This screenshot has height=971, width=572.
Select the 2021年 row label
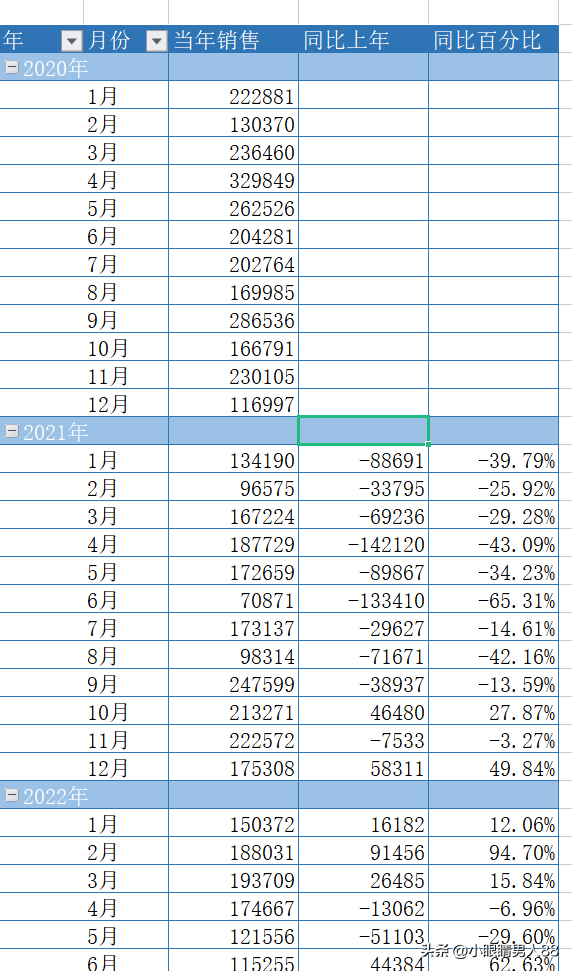(56, 432)
